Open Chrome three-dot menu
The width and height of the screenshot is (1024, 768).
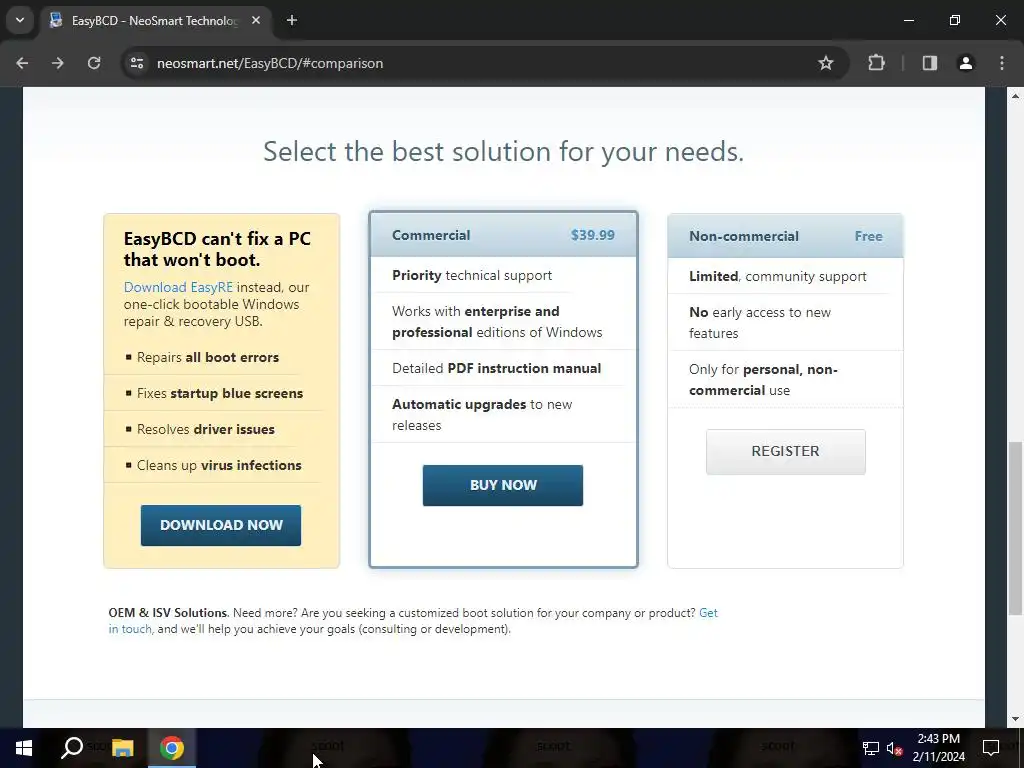1002,63
